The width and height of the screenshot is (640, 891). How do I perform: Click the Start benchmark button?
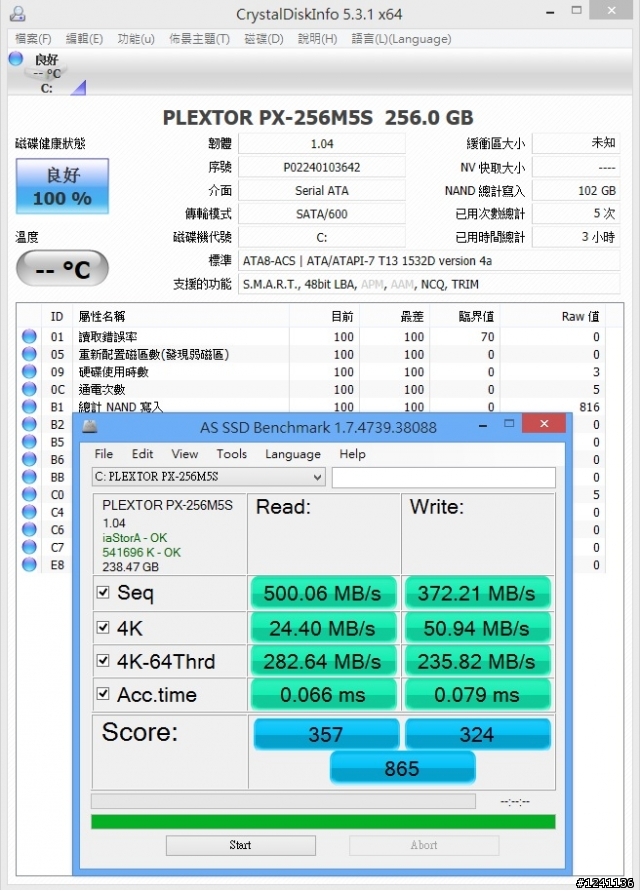(x=240, y=845)
